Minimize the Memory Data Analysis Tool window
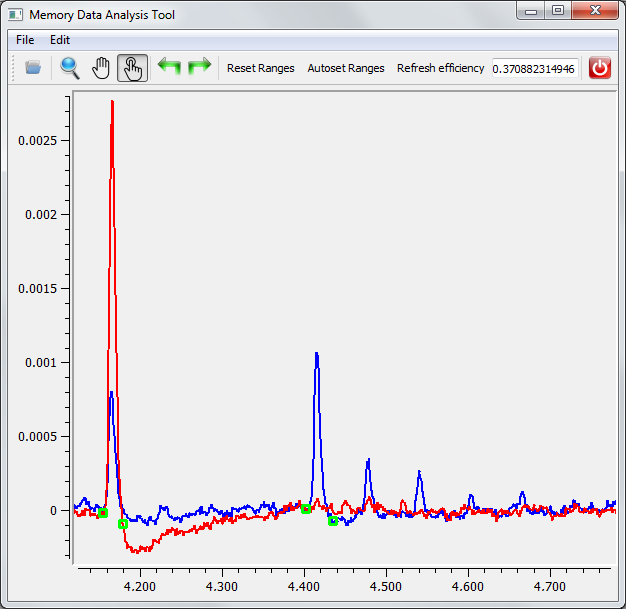This screenshot has width=626, height=609. click(x=531, y=11)
